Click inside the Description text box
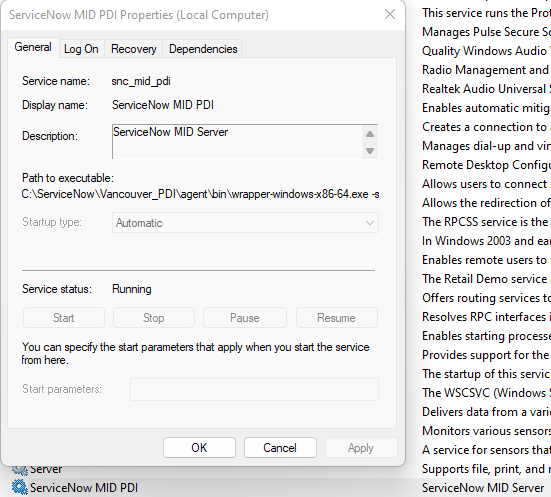The width and height of the screenshot is (551, 497). [237, 141]
